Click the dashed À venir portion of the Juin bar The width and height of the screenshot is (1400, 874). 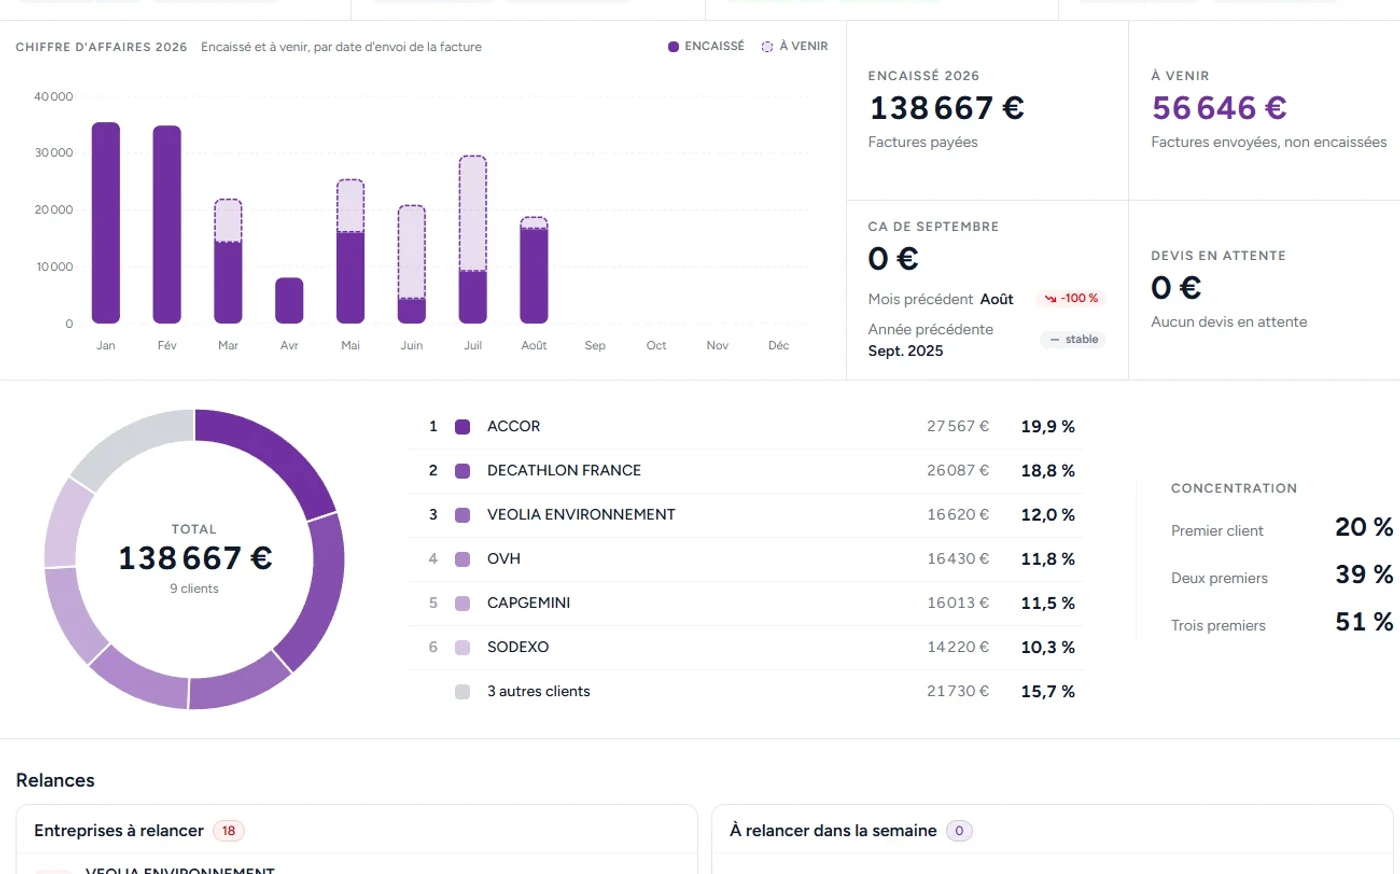click(412, 252)
